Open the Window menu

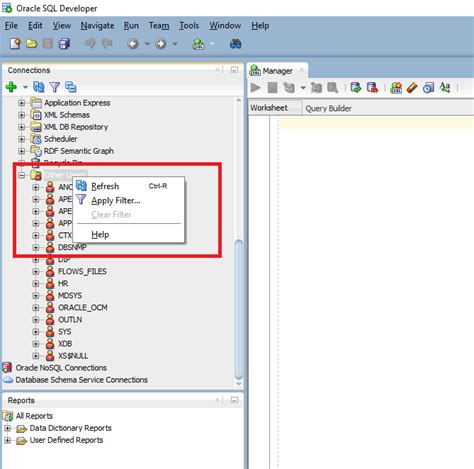[225, 26]
